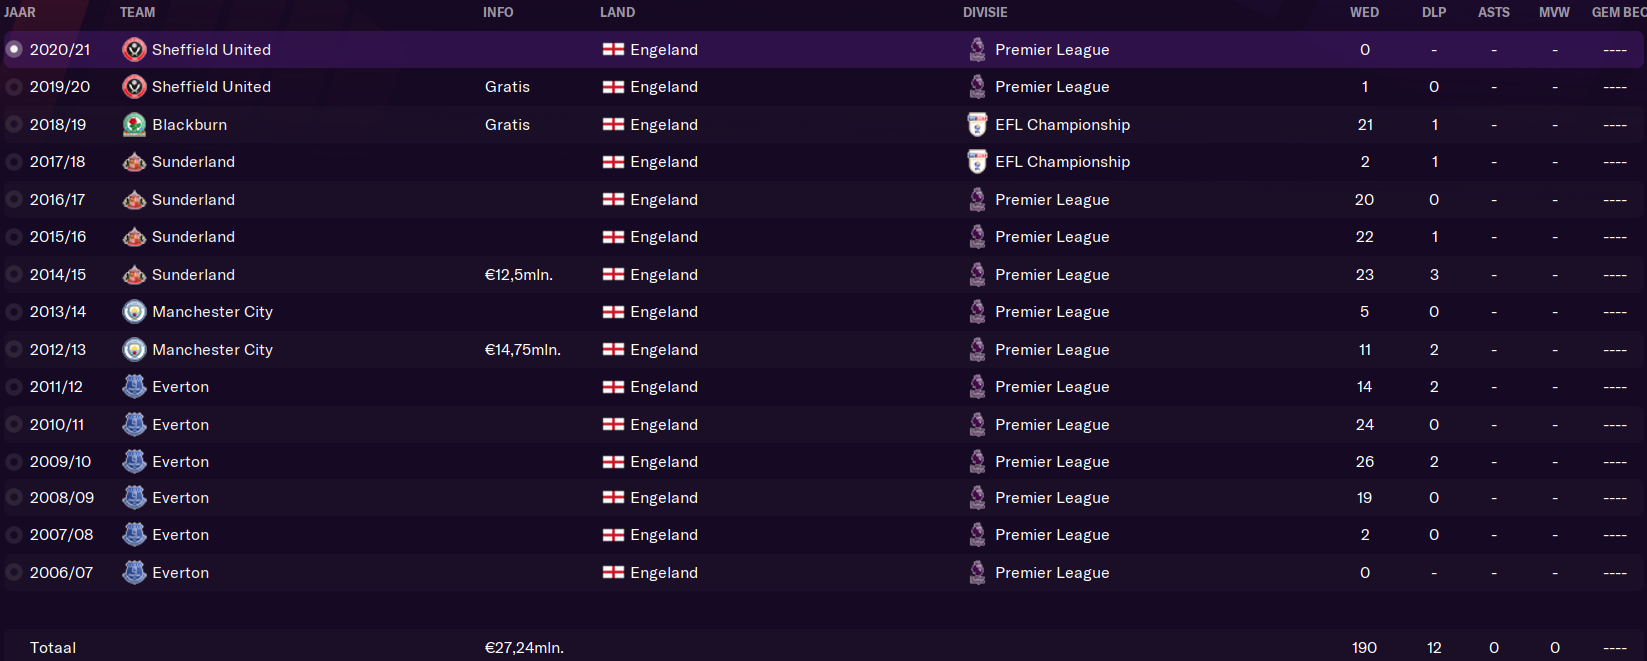Select the 2006/07 season radio button

(14, 573)
